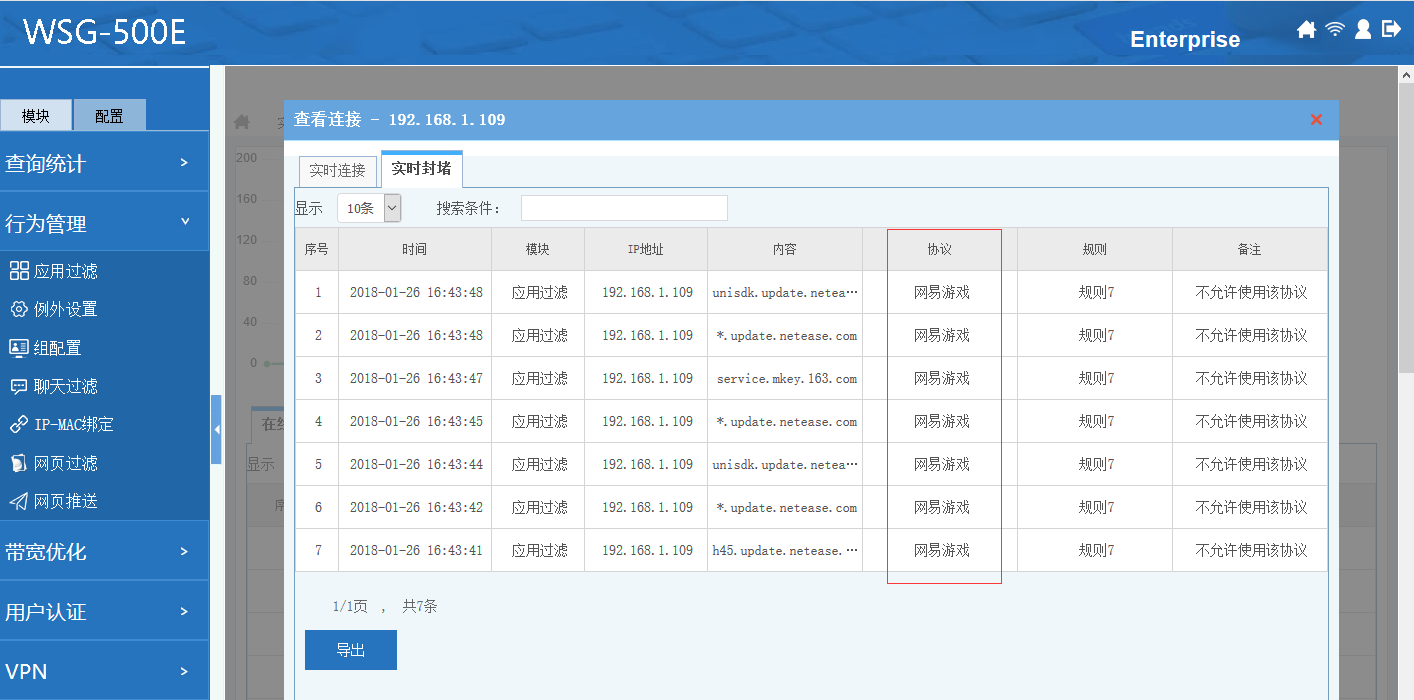
Task: Click the logout icon in header
Action: (1391, 30)
